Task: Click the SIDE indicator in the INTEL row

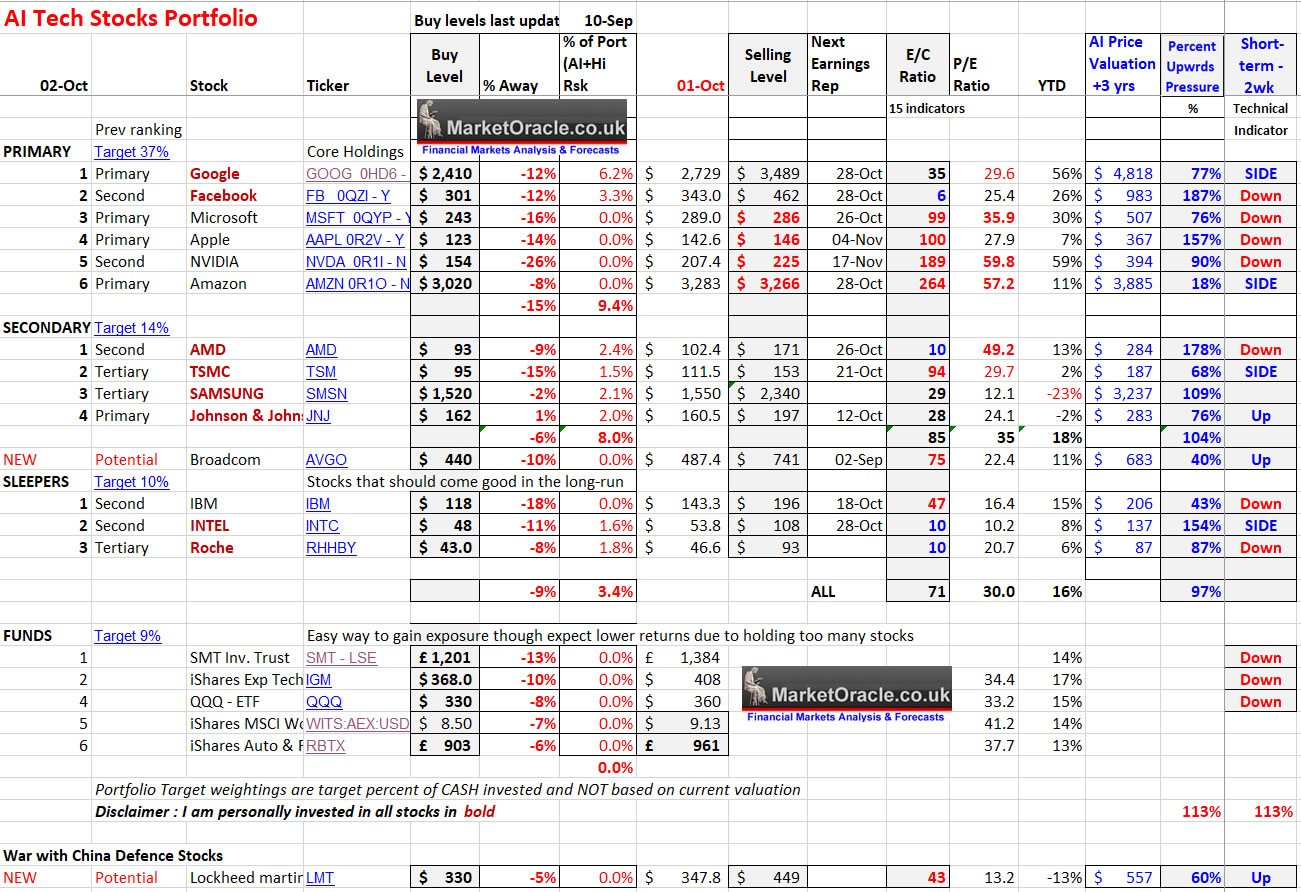Action: point(1261,526)
